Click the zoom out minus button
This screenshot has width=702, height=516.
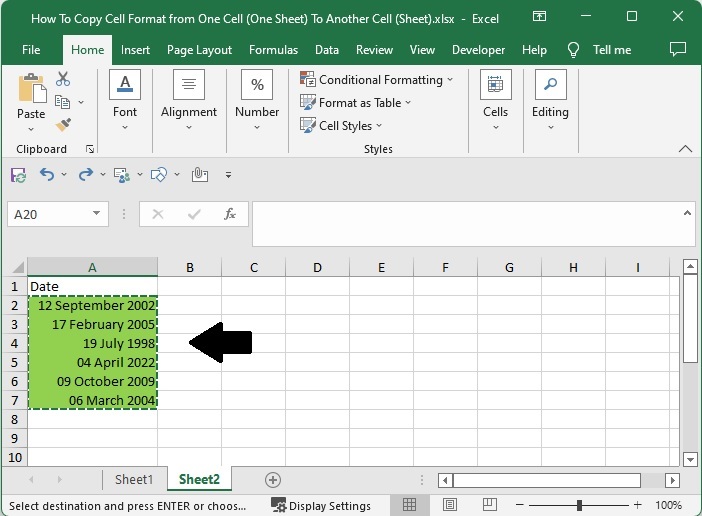[519, 505]
